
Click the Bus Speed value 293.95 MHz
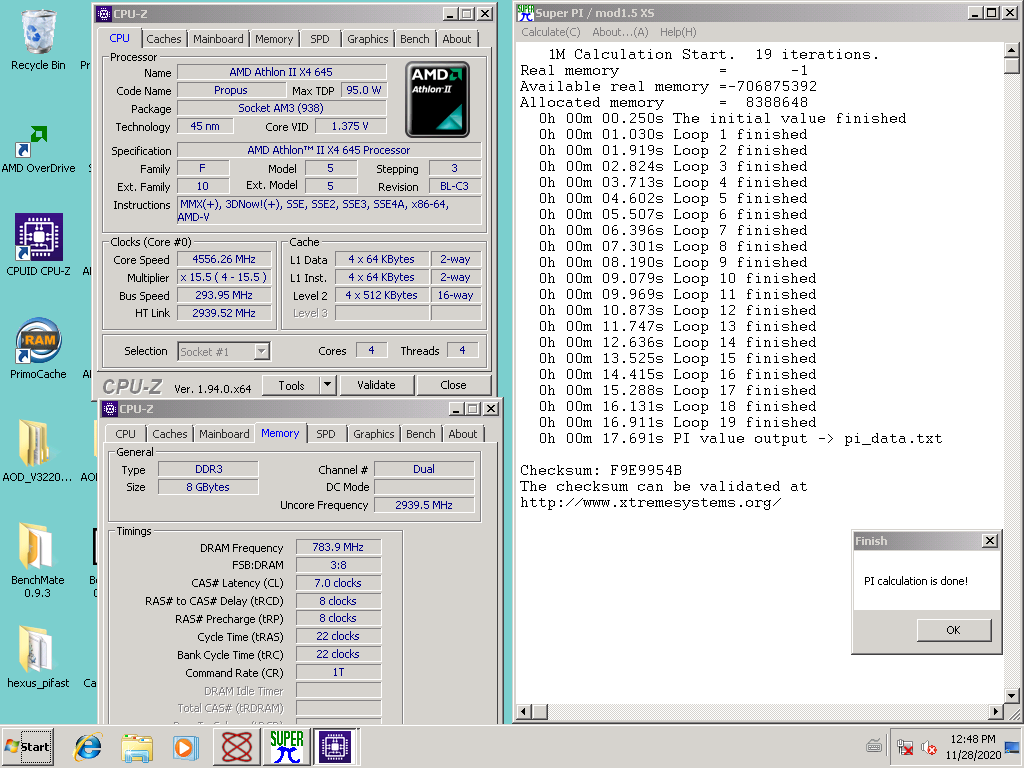coord(223,295)
